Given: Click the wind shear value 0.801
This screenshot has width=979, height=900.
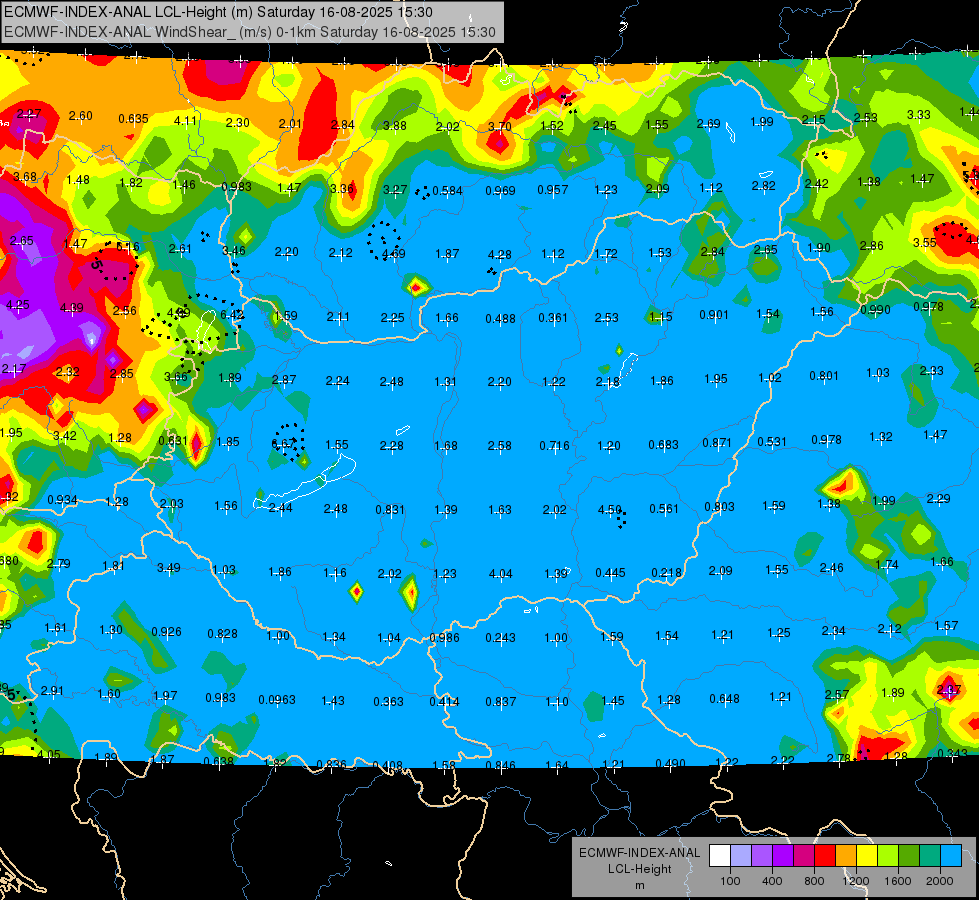Looking at the screenshot, I should (824, 375).
